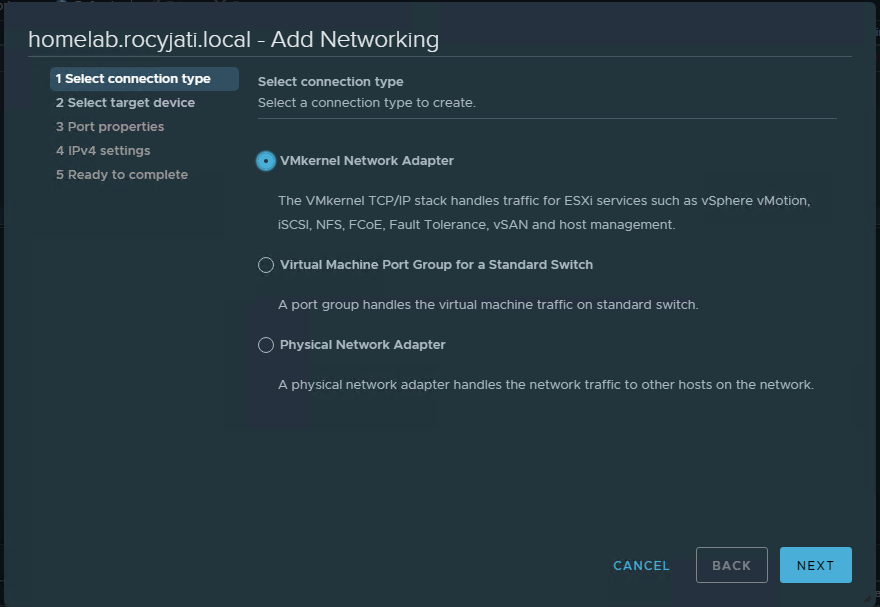Click the 'homelab.rocyjati.local - Add Networking' dialog title
The image size is (880, 607).
(233, 40)
